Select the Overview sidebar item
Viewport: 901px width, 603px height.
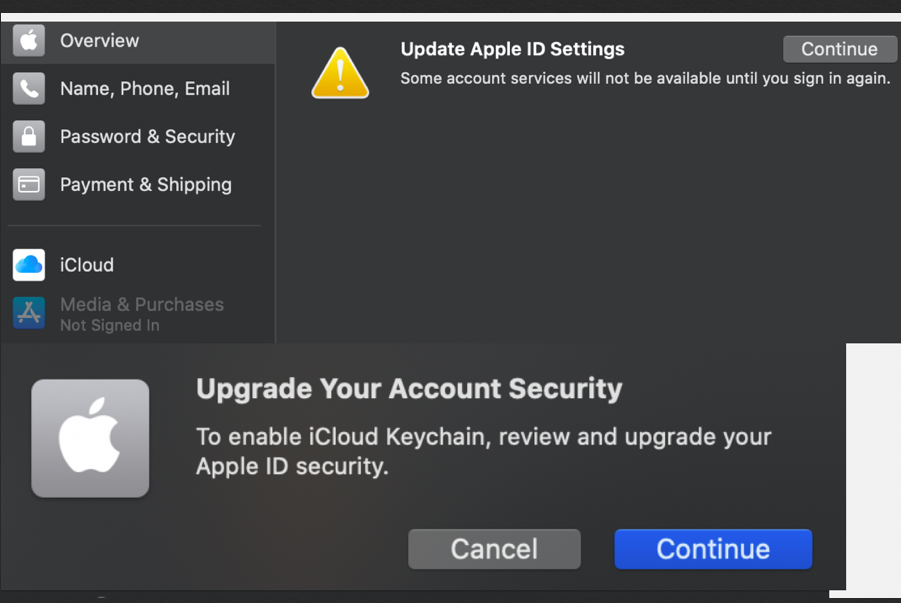coord(99,41)
